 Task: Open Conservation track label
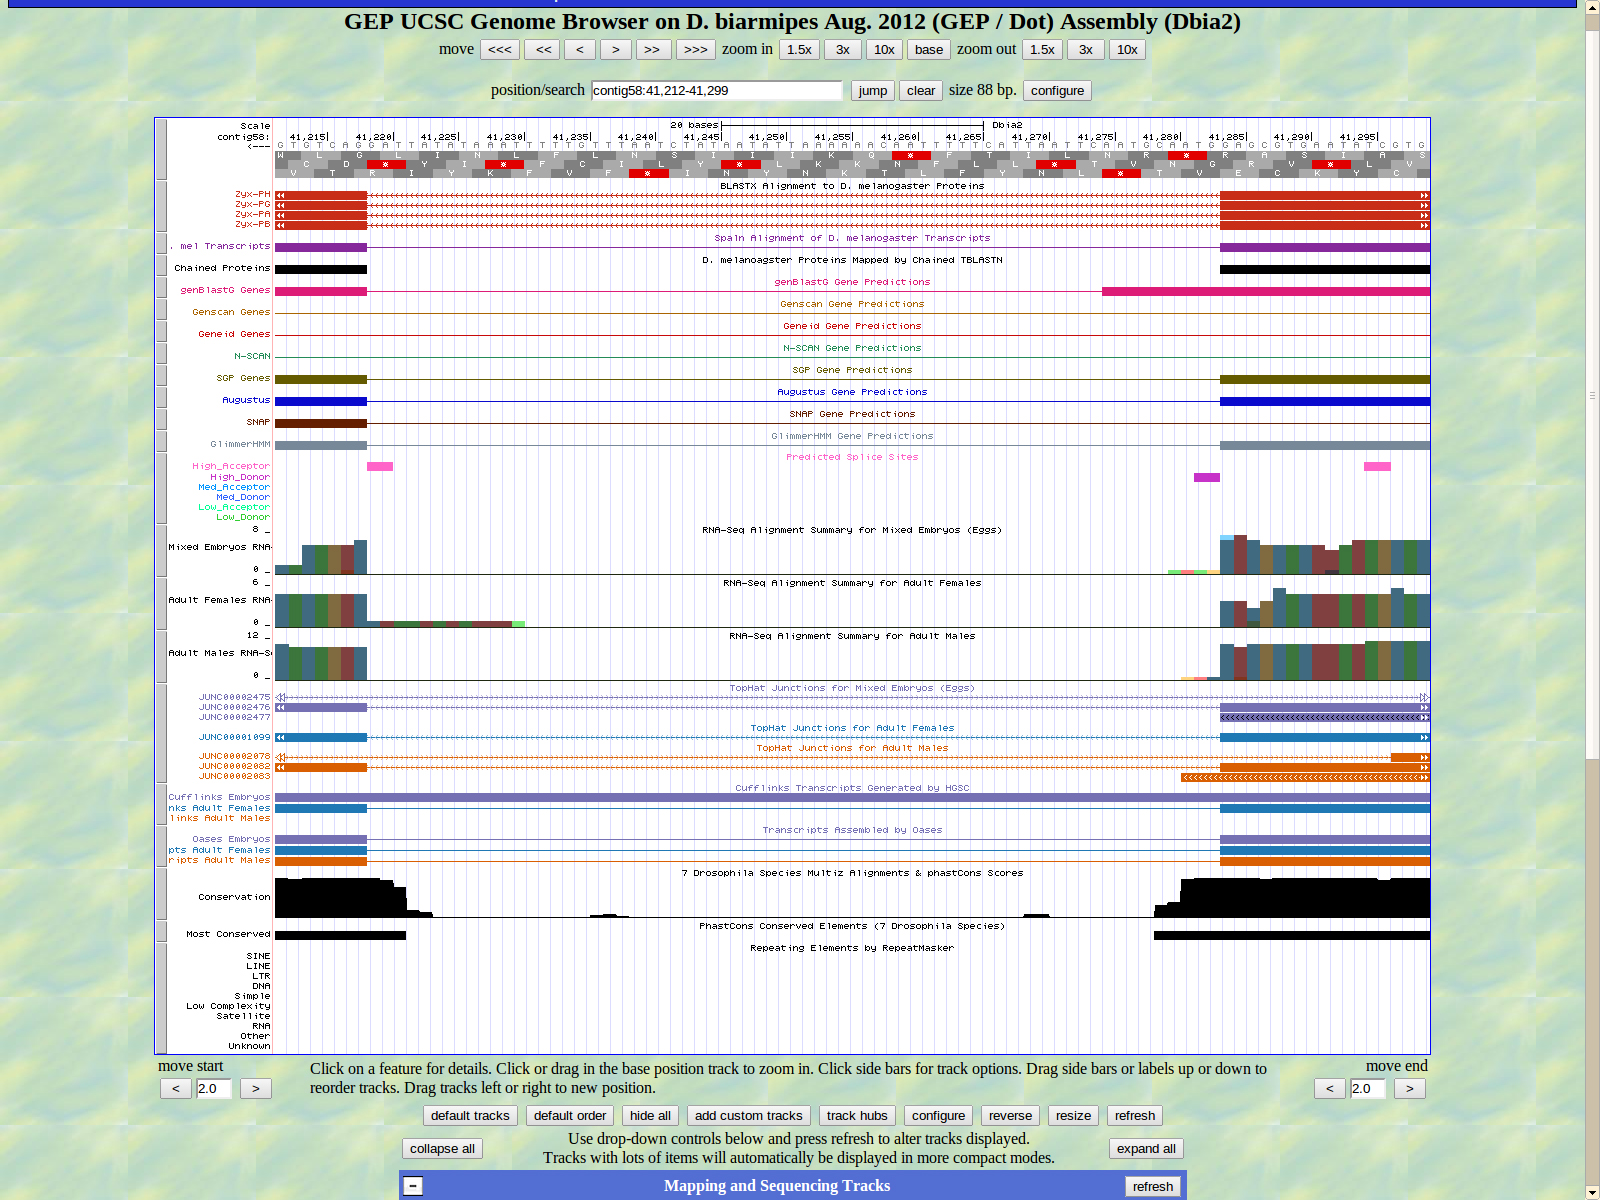click(x=234, y=897)
